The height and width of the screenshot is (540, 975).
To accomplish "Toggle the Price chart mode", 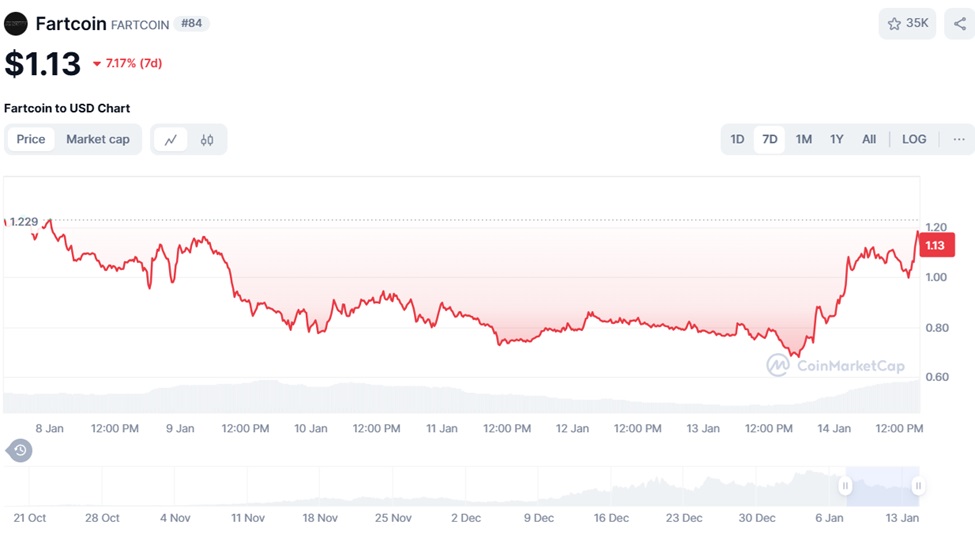I will 31,139.
